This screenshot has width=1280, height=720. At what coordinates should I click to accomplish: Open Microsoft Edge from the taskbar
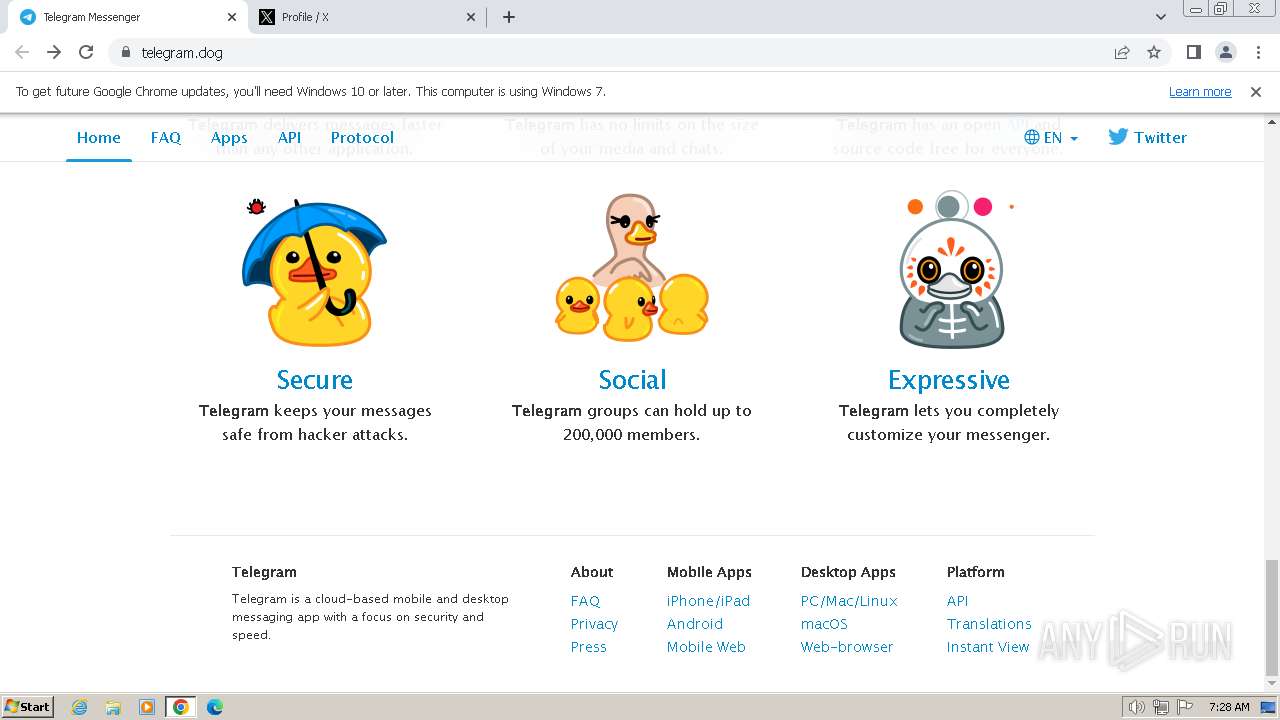214,707
